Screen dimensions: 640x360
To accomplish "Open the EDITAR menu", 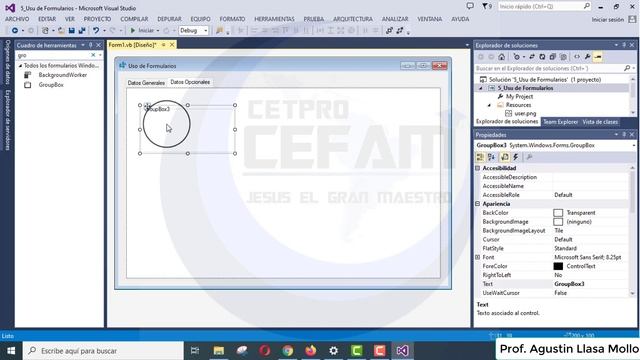I will [47, 19].
